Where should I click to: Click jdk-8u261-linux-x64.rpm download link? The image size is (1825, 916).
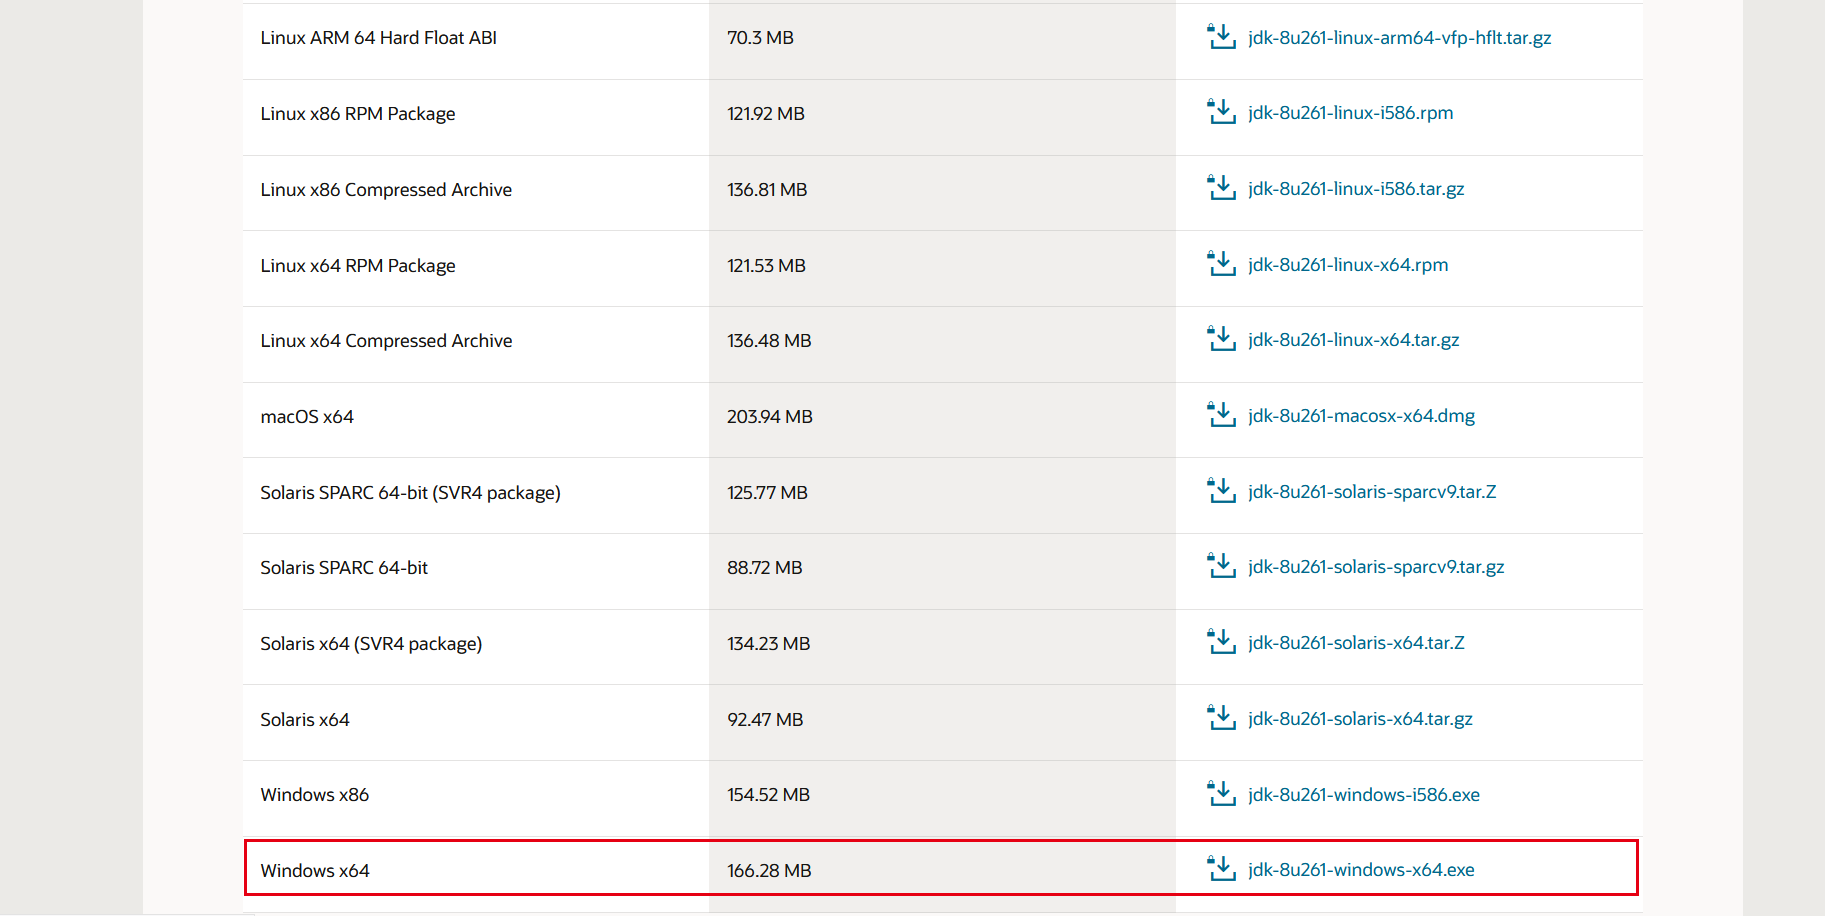1347,265
